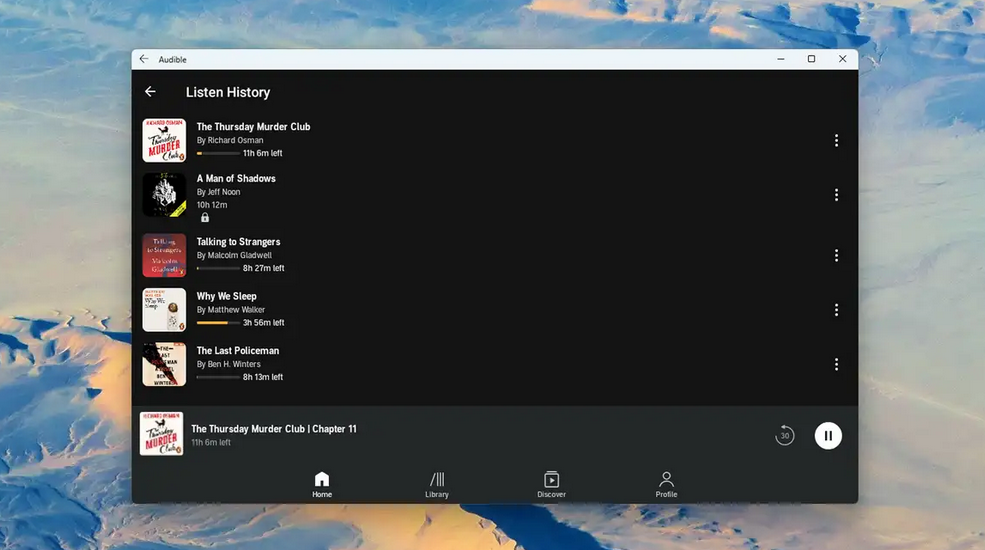This screenshot has height=550, width=985.
Task: Open 'The Thursday Murder Club' title in list
Action: pos(253,127)
